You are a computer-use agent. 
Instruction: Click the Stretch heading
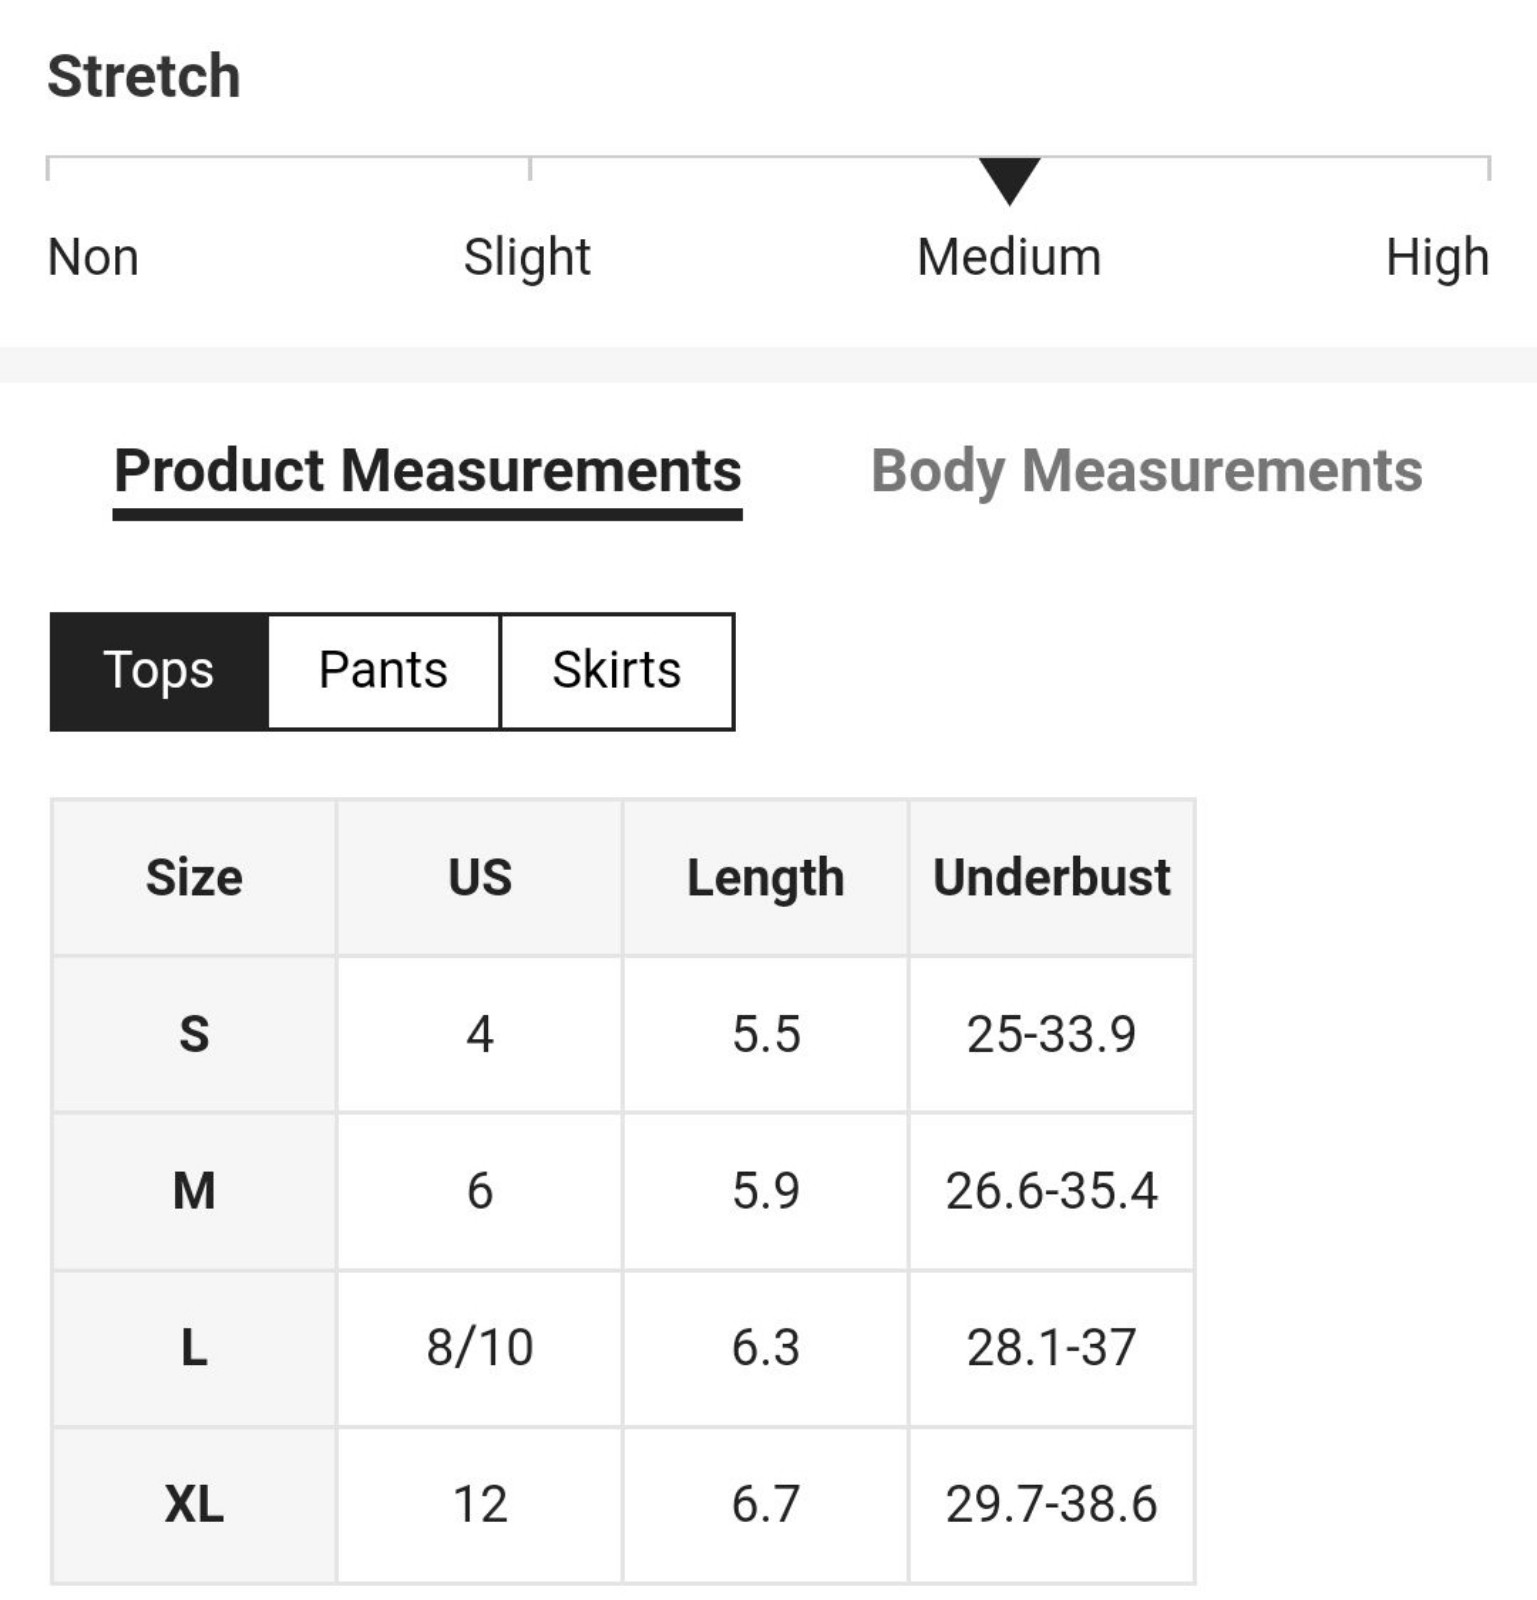click(x=144, y=76)
